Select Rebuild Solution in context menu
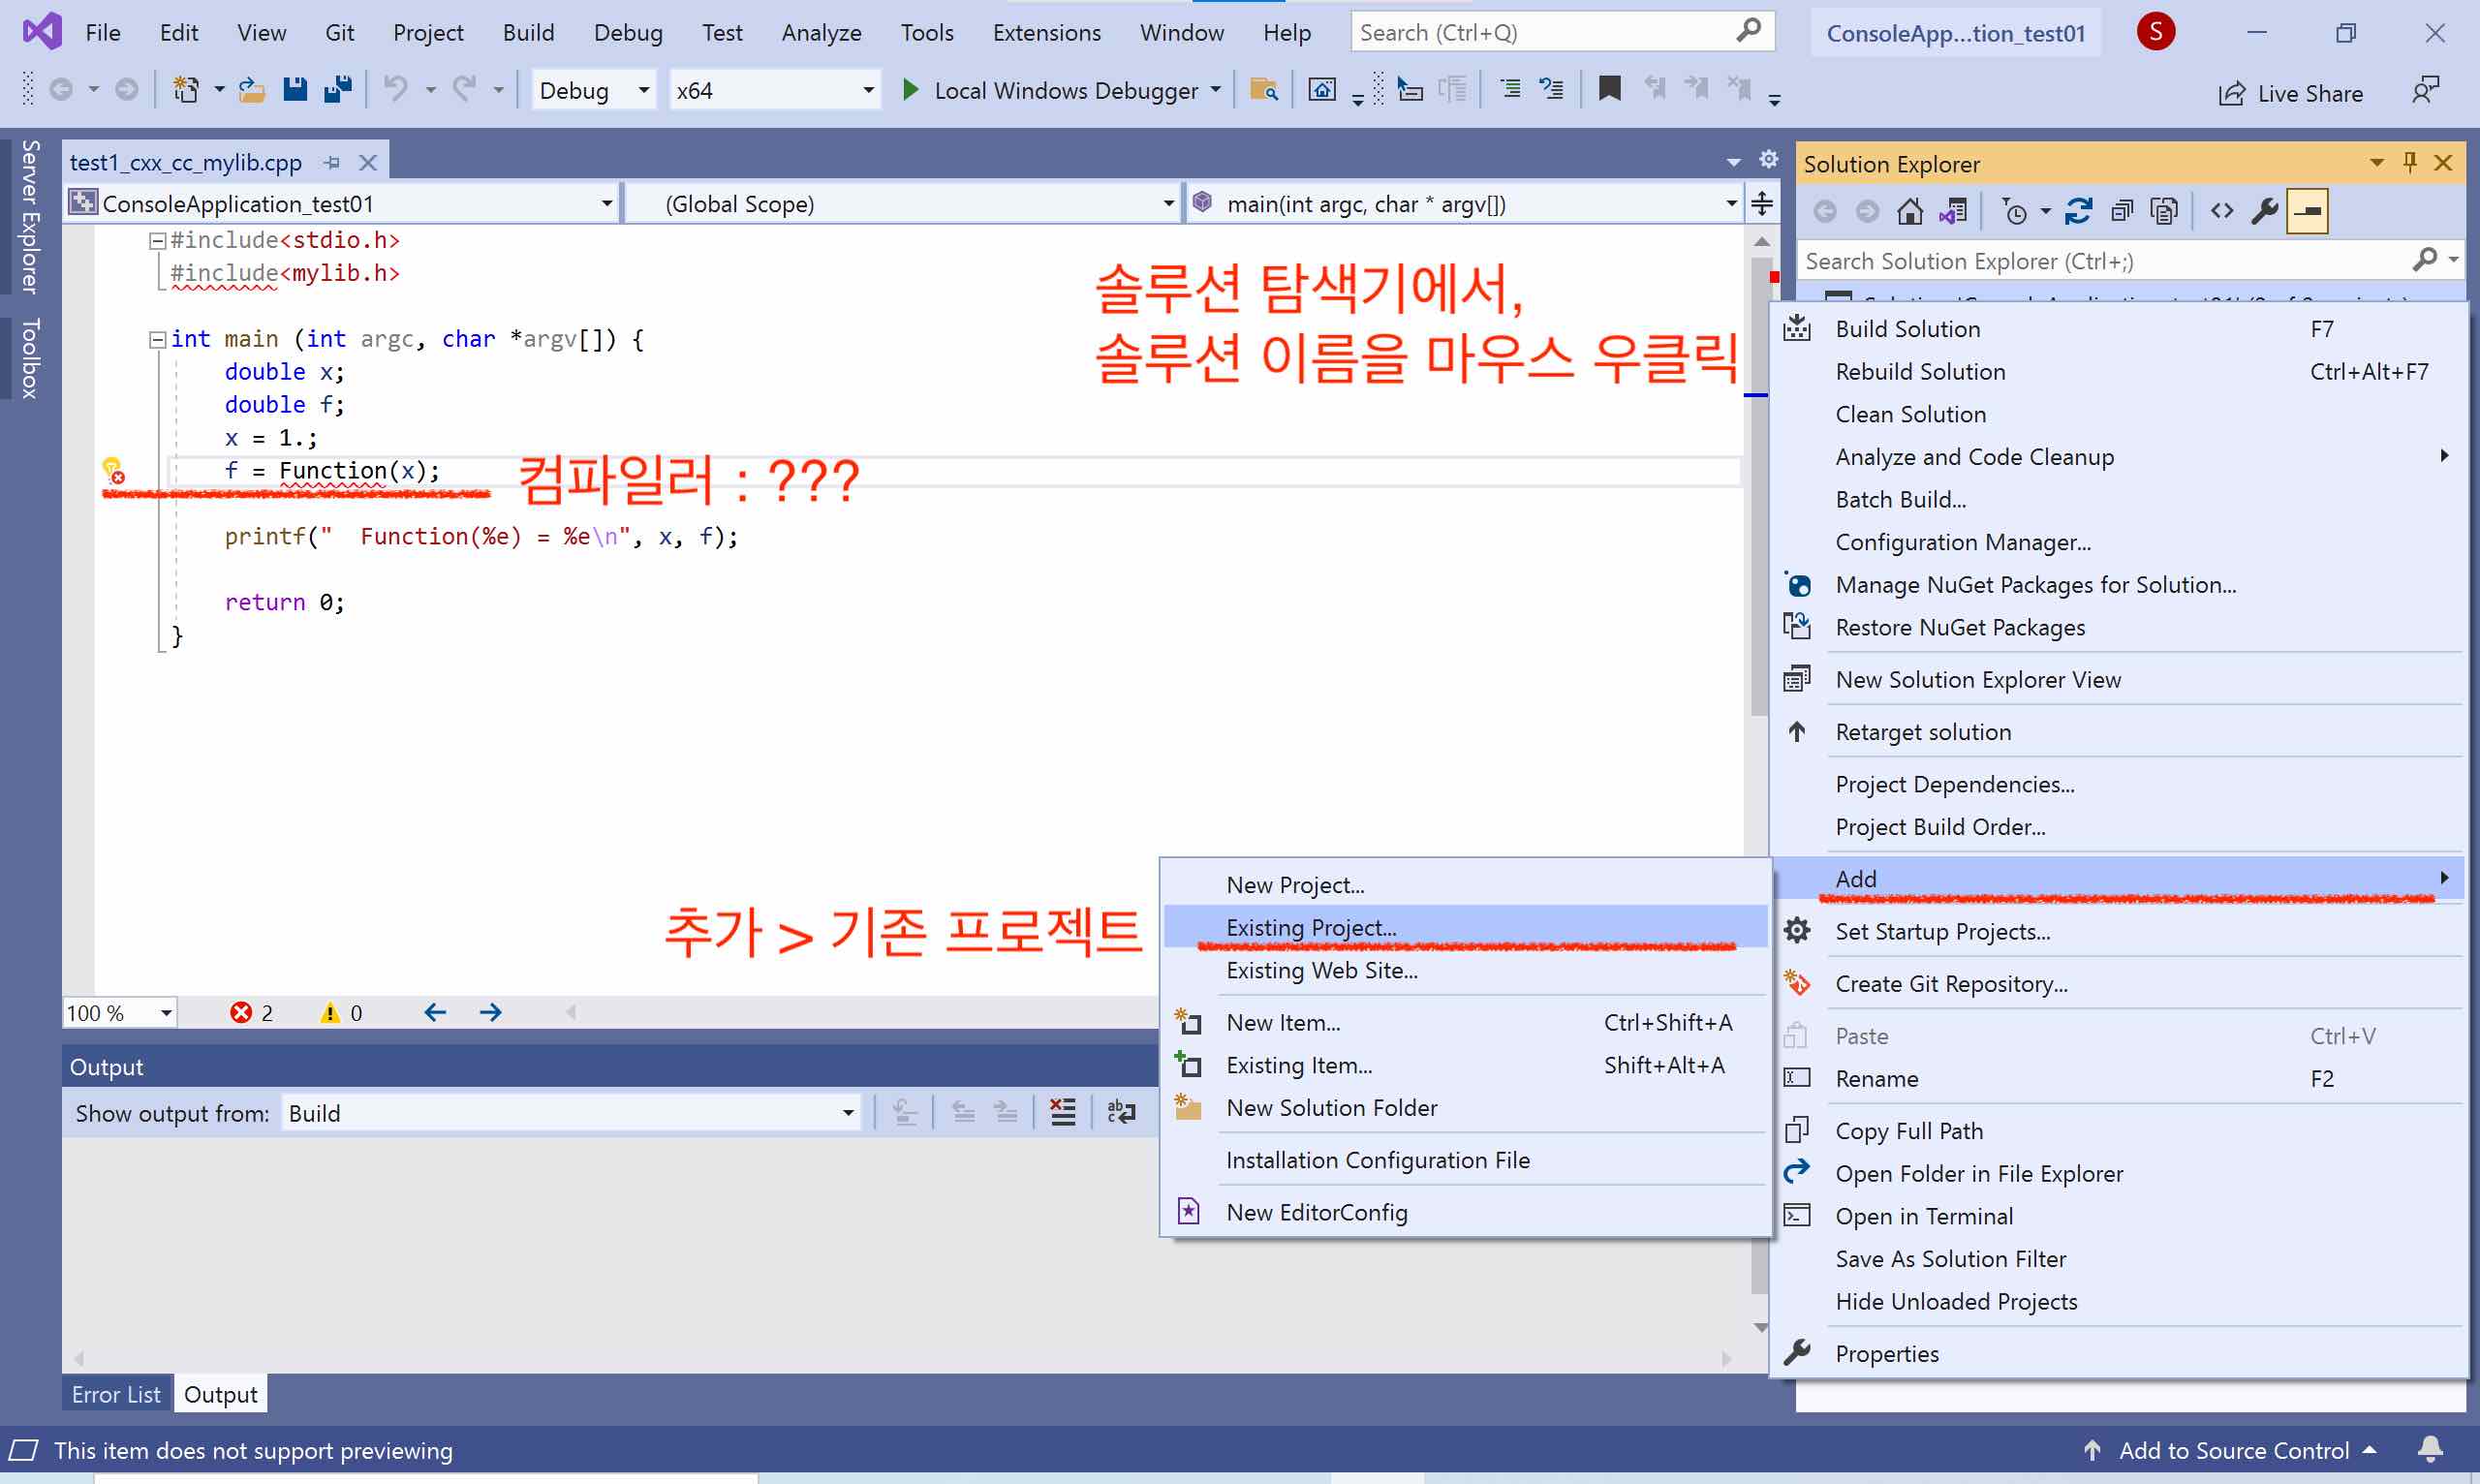Viewport: 2480px width, 1484px height. [x=2115, y=372]
